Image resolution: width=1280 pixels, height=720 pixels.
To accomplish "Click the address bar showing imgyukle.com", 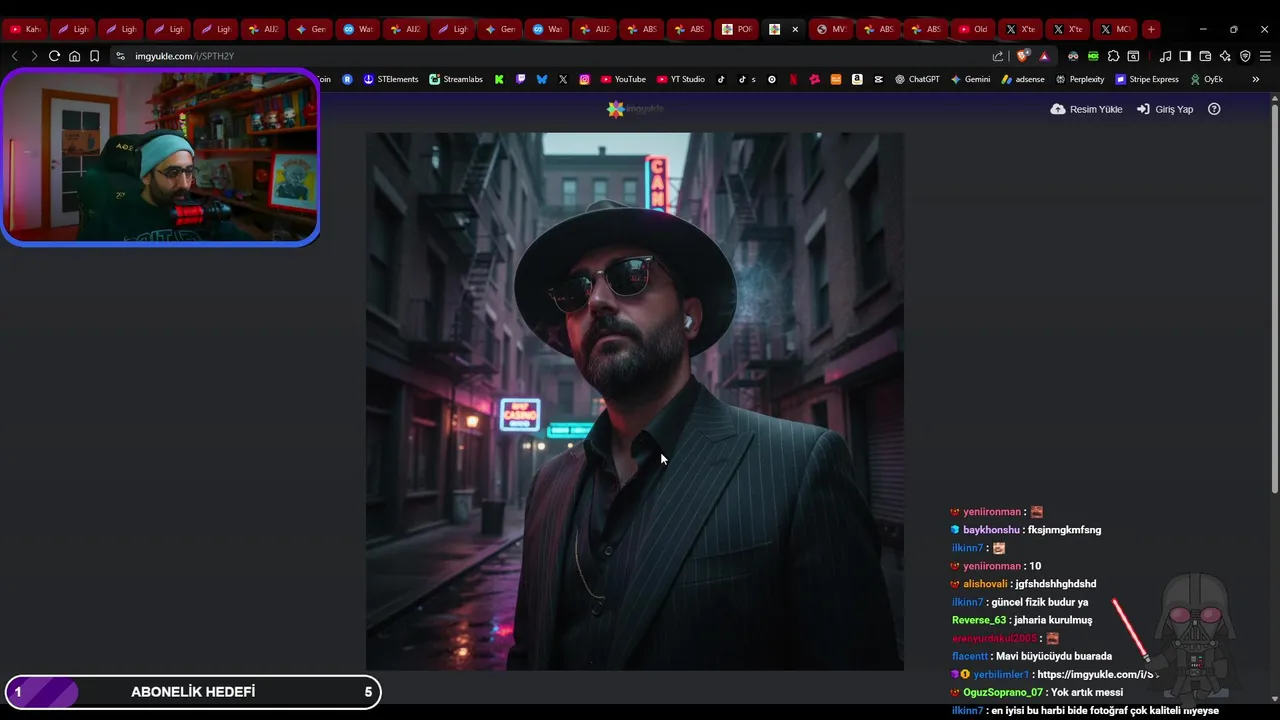I will [560, 56].
